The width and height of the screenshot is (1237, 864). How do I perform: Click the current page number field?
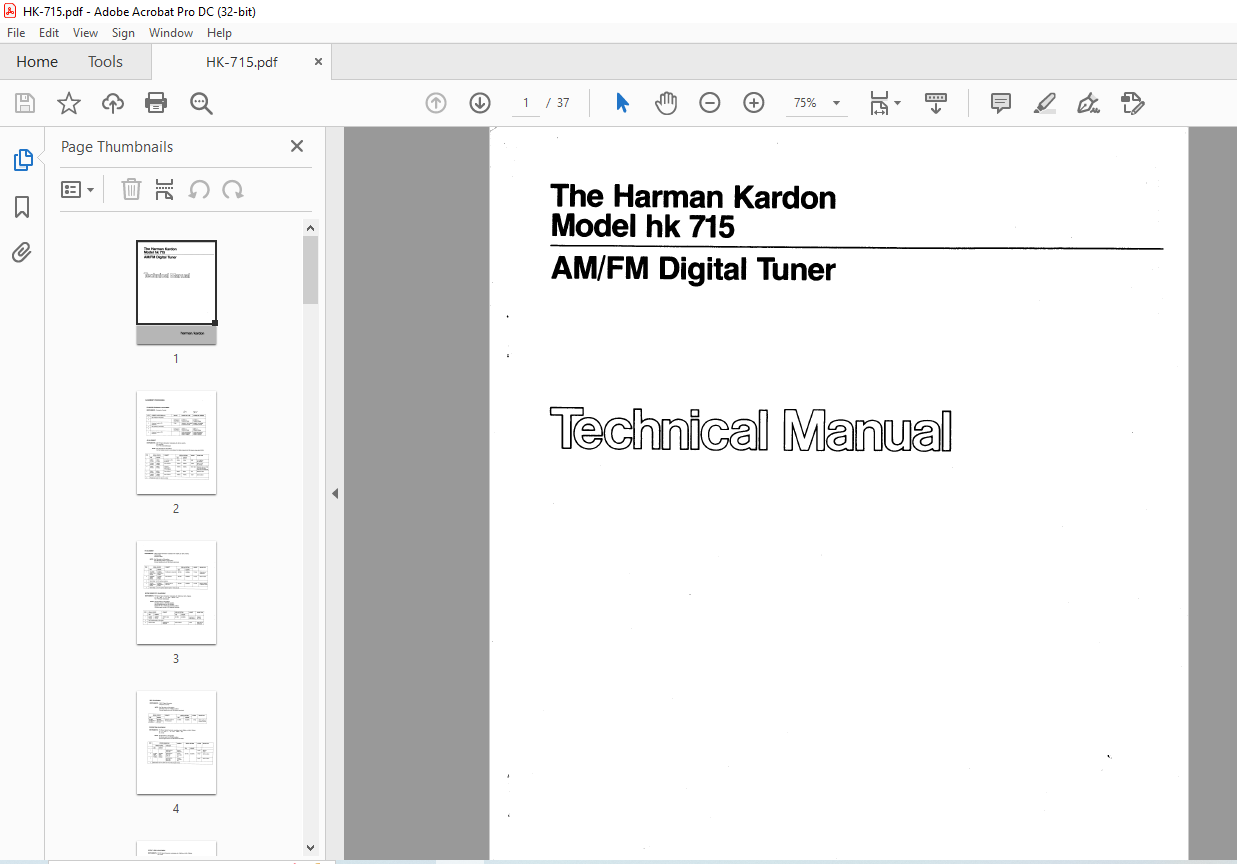(x=525, y=103)
